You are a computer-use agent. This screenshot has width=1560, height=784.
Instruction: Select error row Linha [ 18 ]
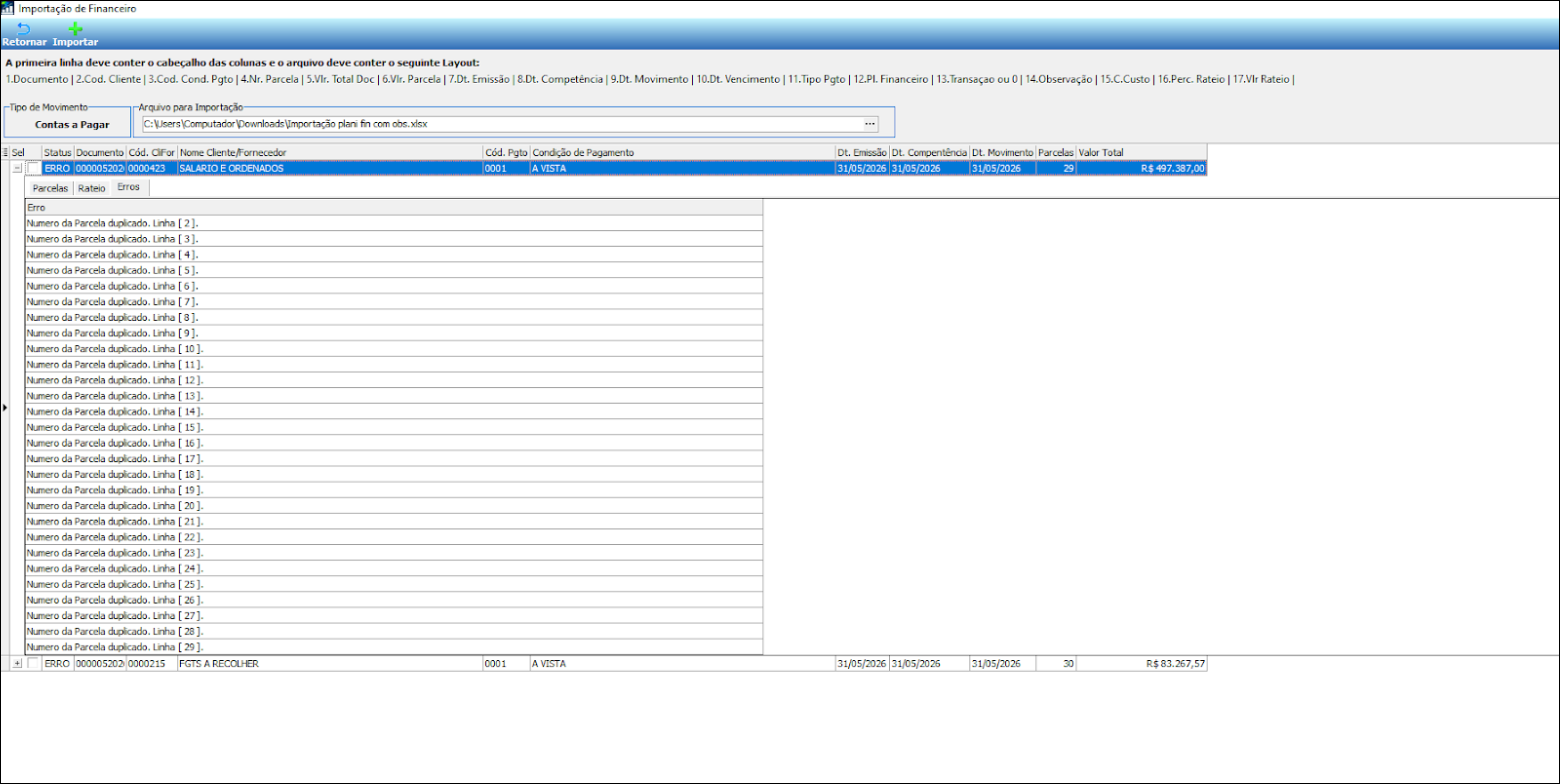coord(394,474)
